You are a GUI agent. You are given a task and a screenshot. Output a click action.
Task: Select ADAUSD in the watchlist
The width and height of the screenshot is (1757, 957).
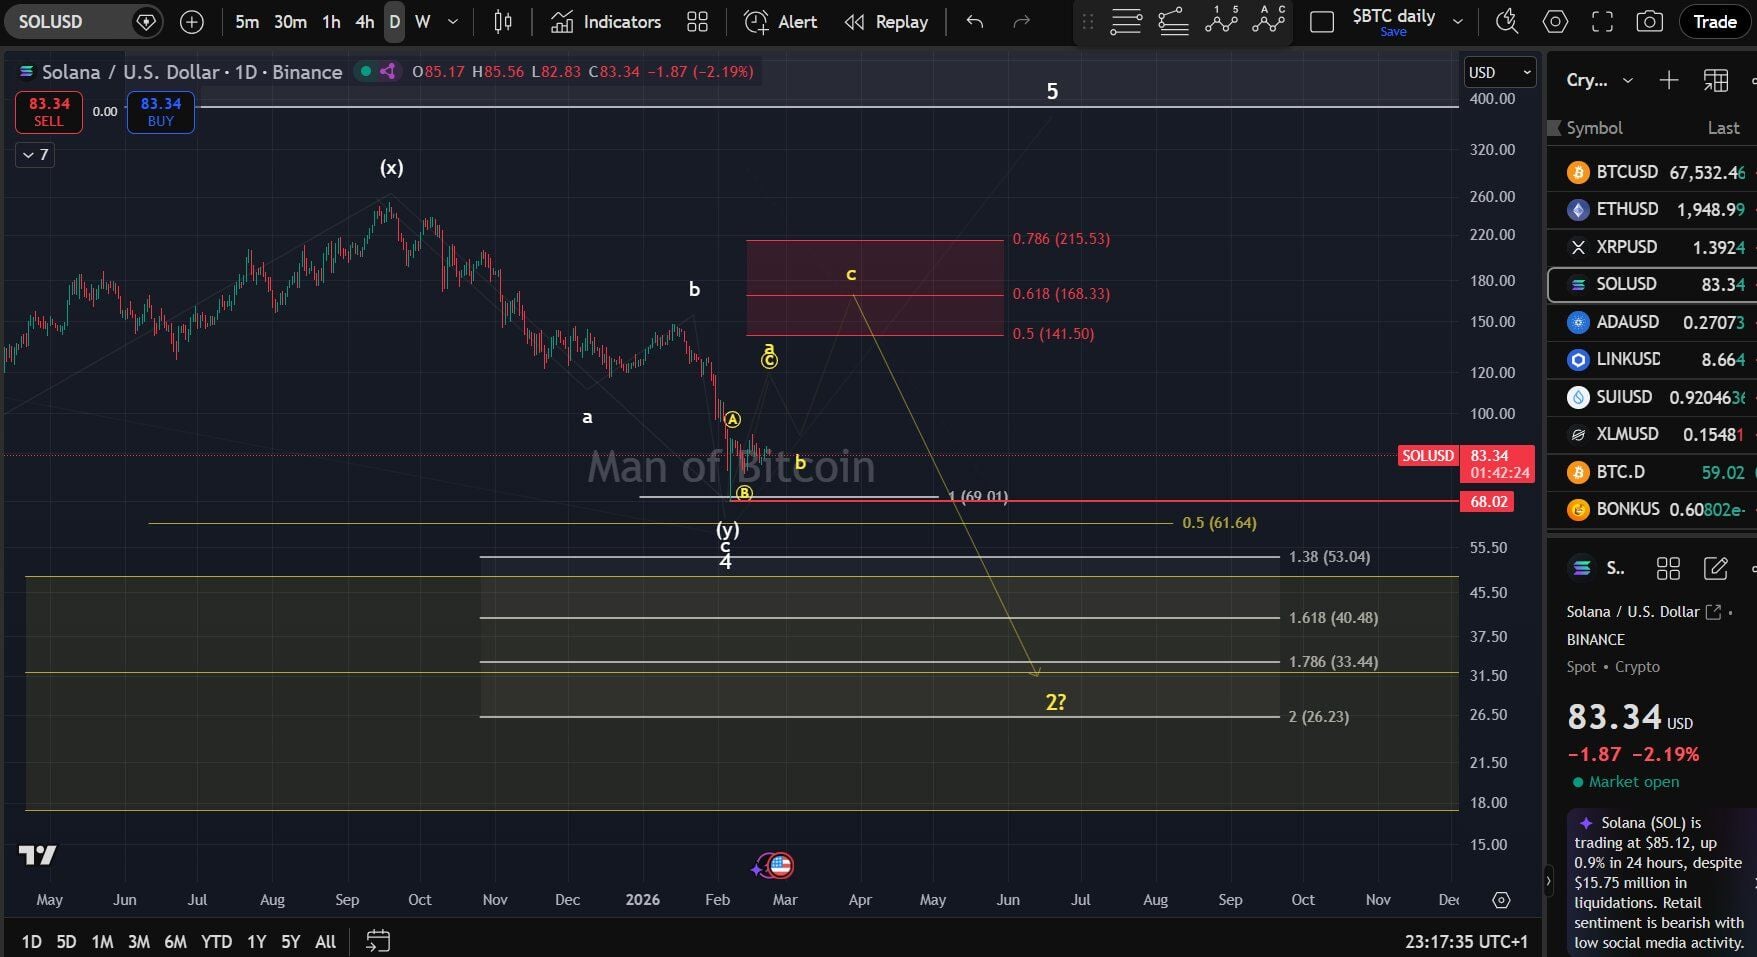pos(1652,322)
